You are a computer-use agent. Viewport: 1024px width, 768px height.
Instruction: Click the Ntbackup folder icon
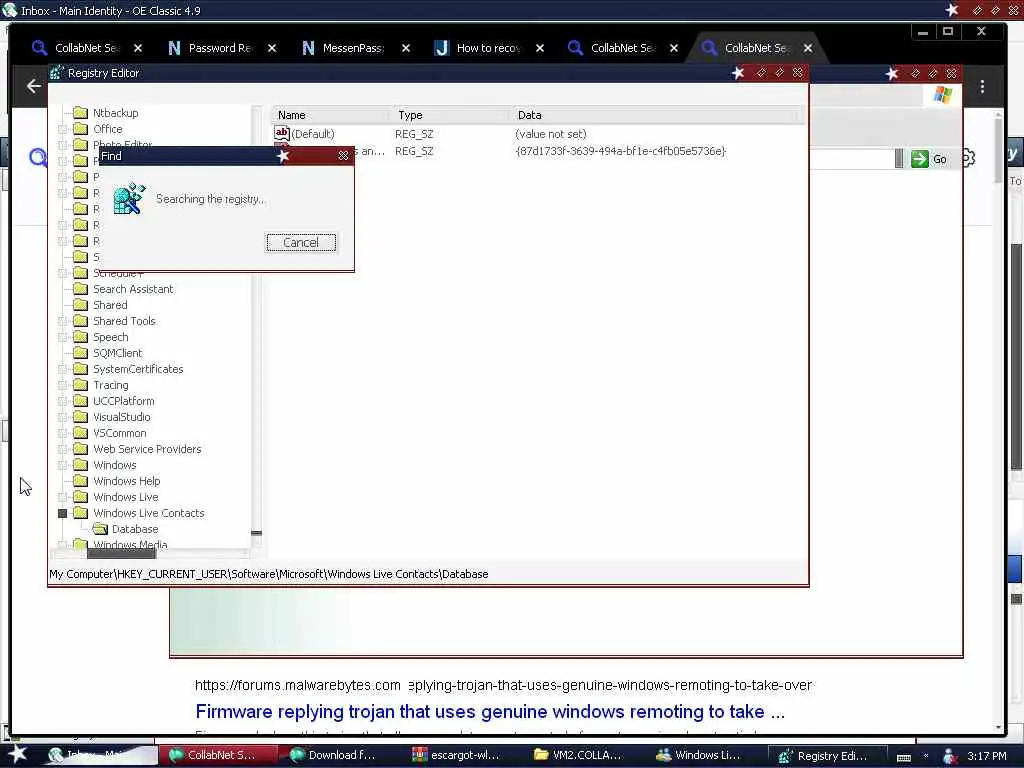point(80,112)
